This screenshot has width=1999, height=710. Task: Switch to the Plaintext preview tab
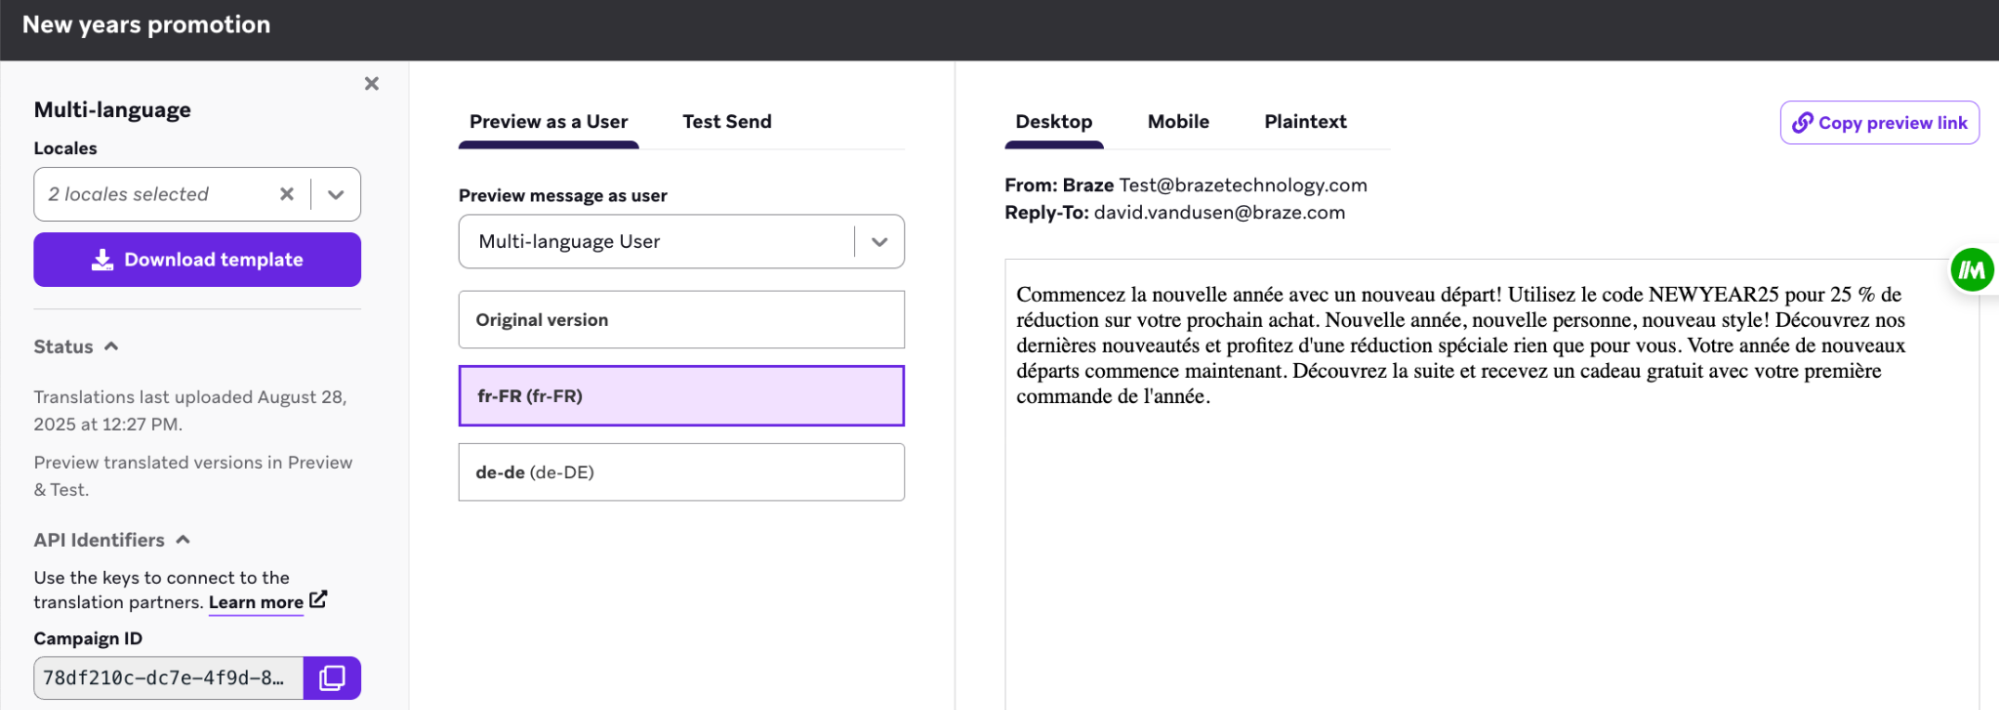coord(1305,122)
